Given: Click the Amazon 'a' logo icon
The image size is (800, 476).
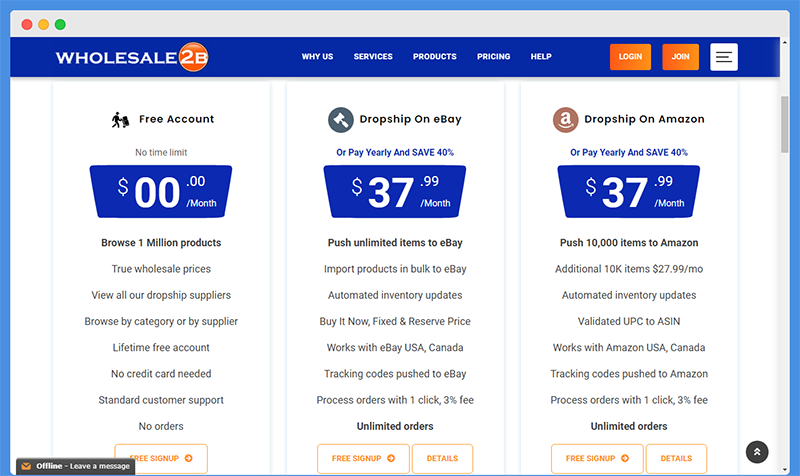Looking at the screenshot, I should tap(565, 120).
